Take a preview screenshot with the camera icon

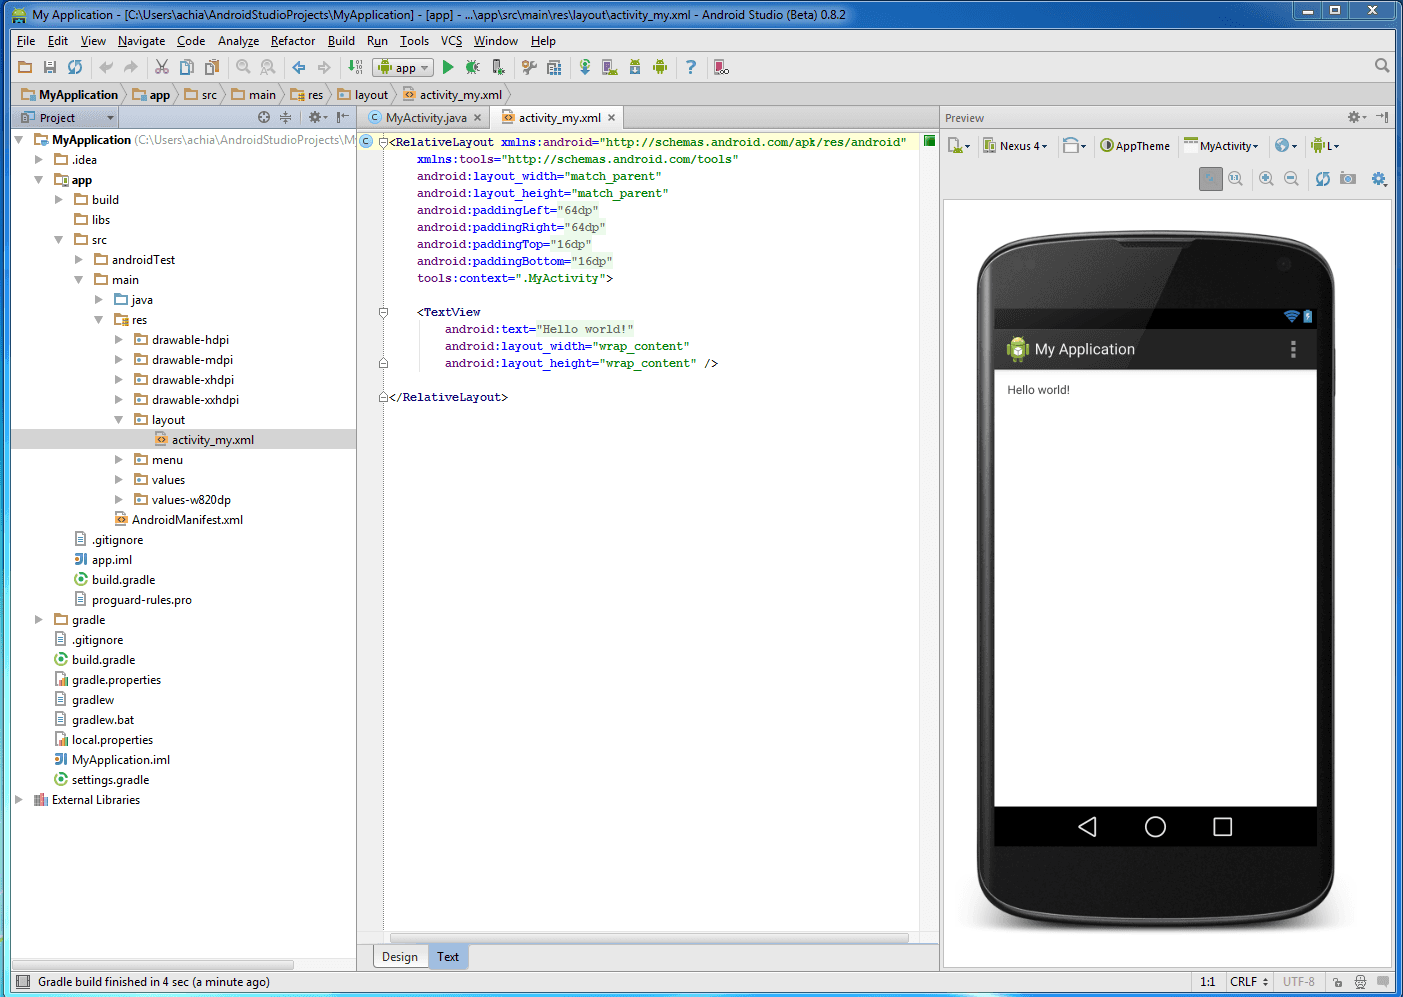click(x=1348, y=178)
